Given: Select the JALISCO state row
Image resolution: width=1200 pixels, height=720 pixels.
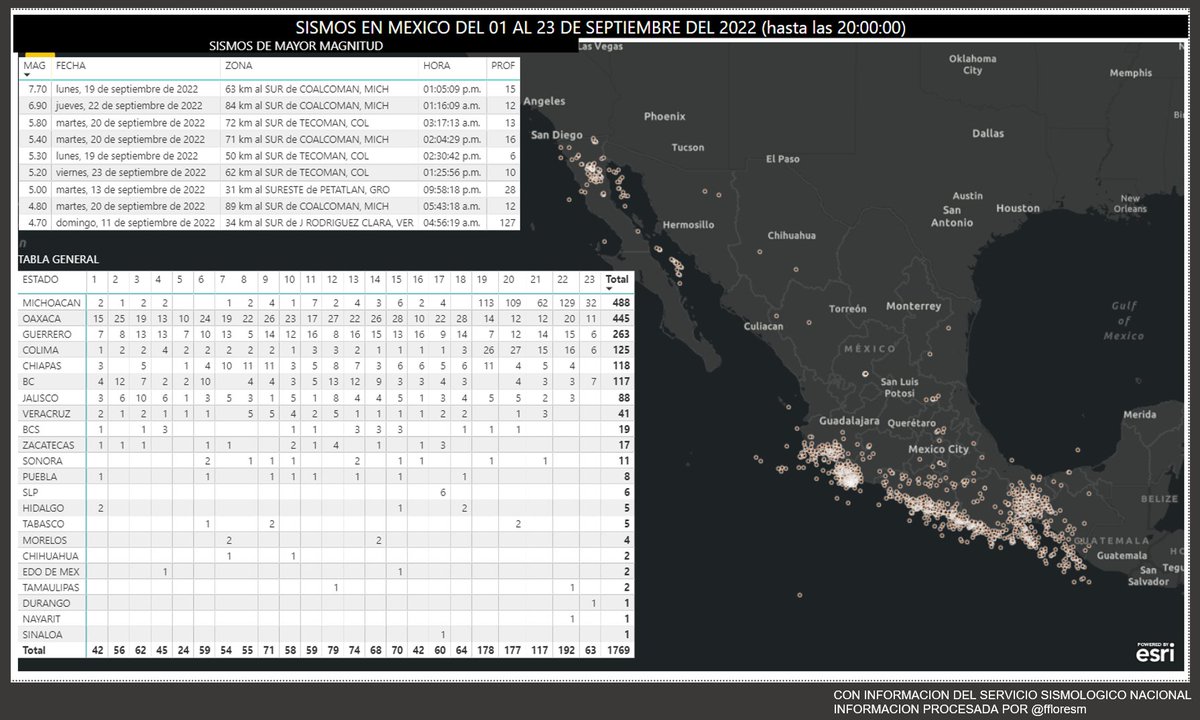Looking at the screenshot, I should 326,397.
